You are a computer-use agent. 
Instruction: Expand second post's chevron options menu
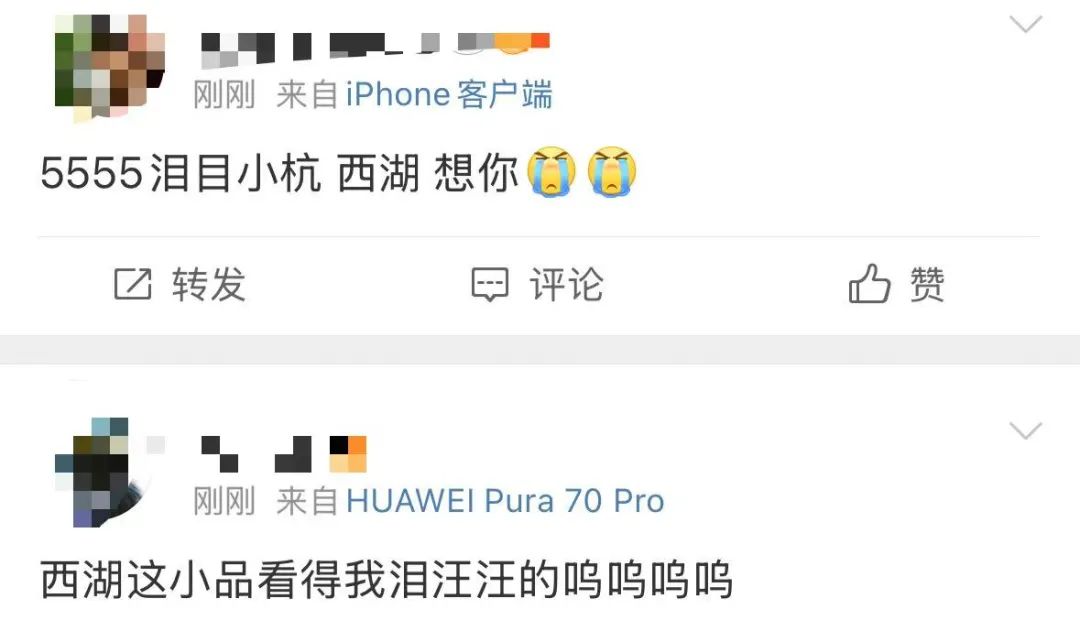pyautogui.click(x=1026, y=431)
